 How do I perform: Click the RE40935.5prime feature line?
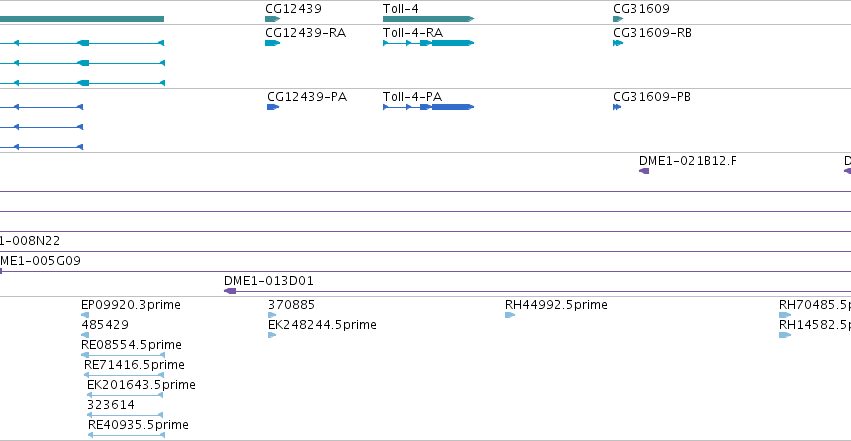pyautogui.click(x=126, y=435)
